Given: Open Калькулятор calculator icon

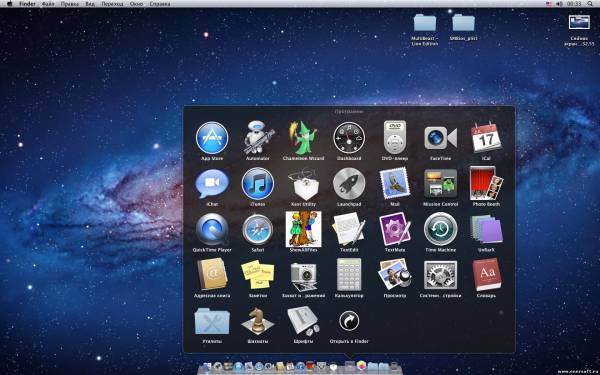Looking at the screenshot, I should pos(349,275).
